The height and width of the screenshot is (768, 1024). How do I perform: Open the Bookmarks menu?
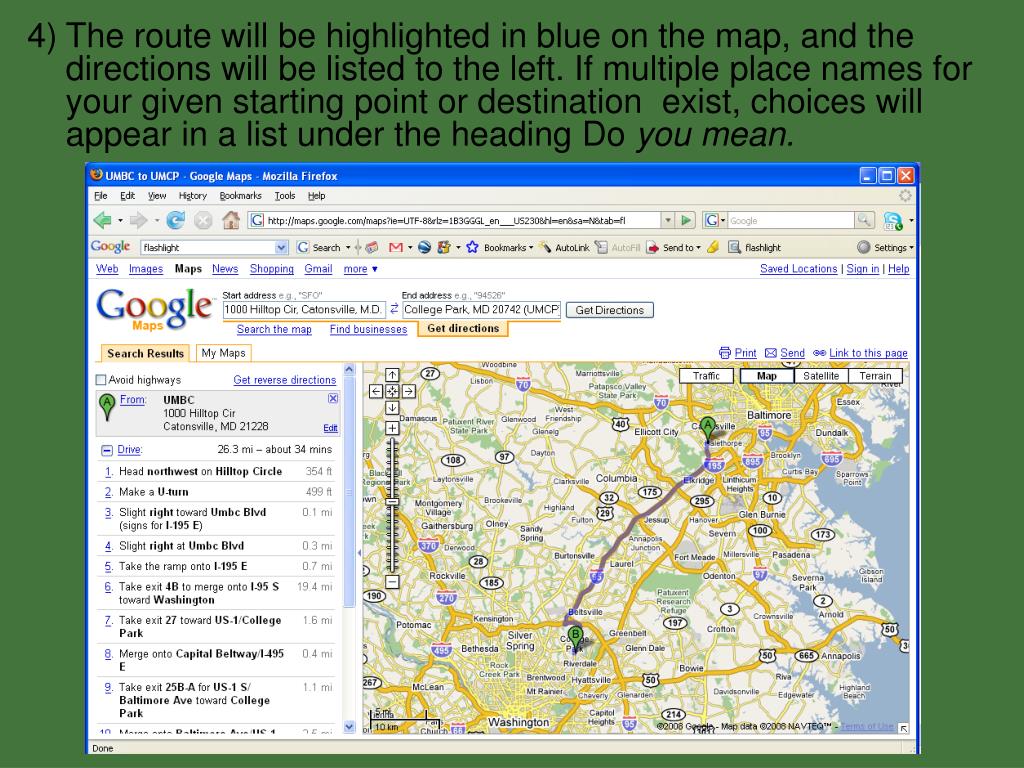pos(240,195)
